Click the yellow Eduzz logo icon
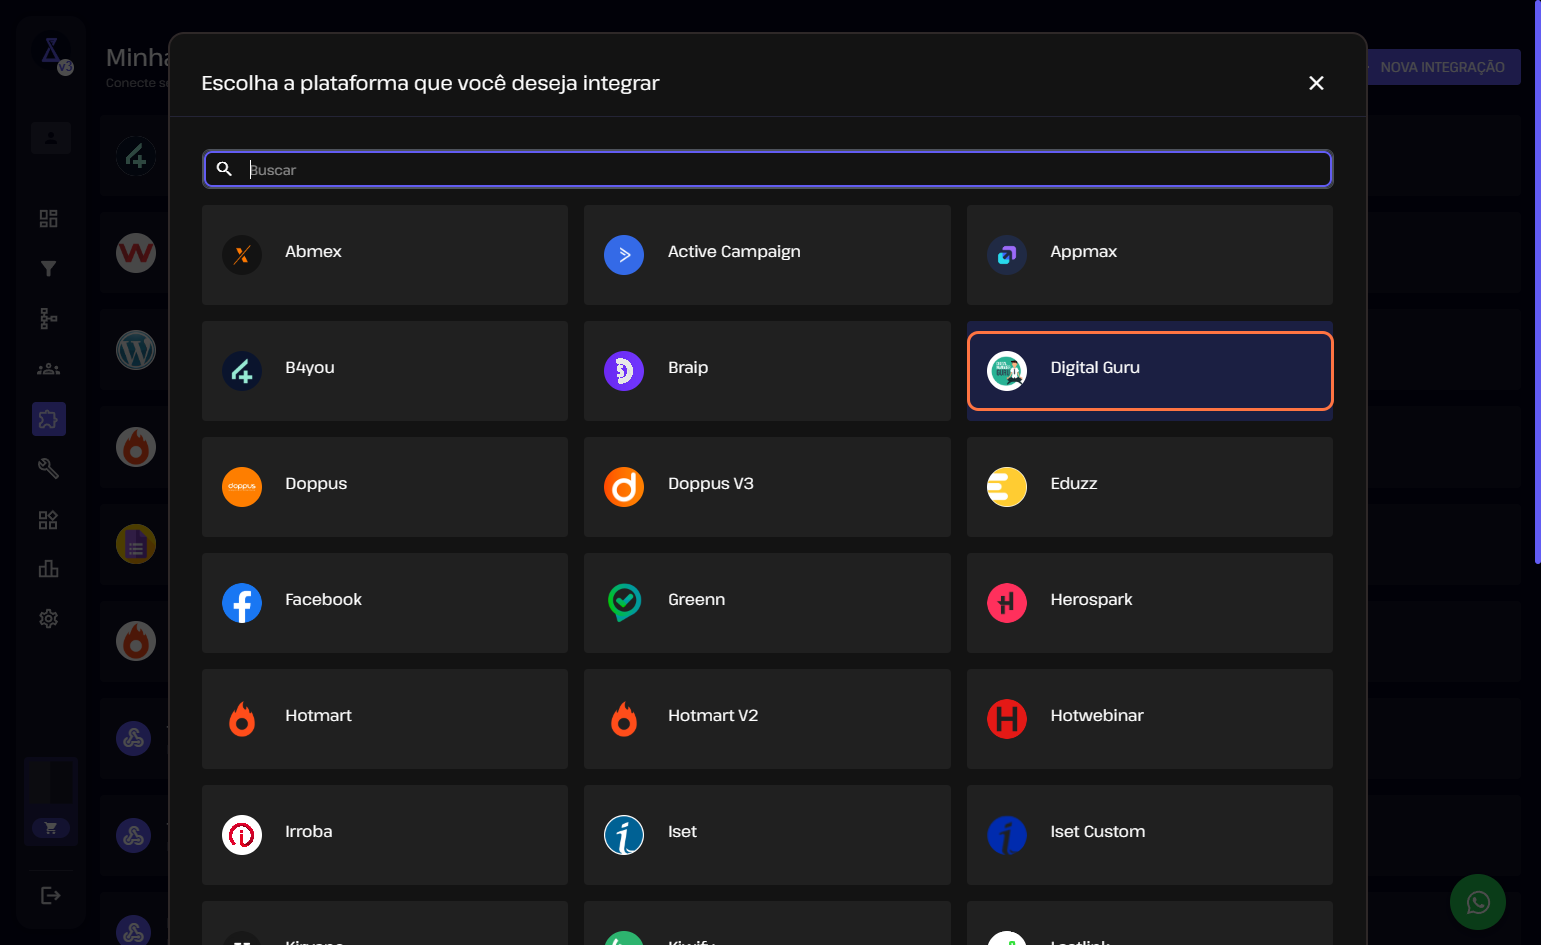Screen dimensions: 1541x945 click(x=1007, y=487)
